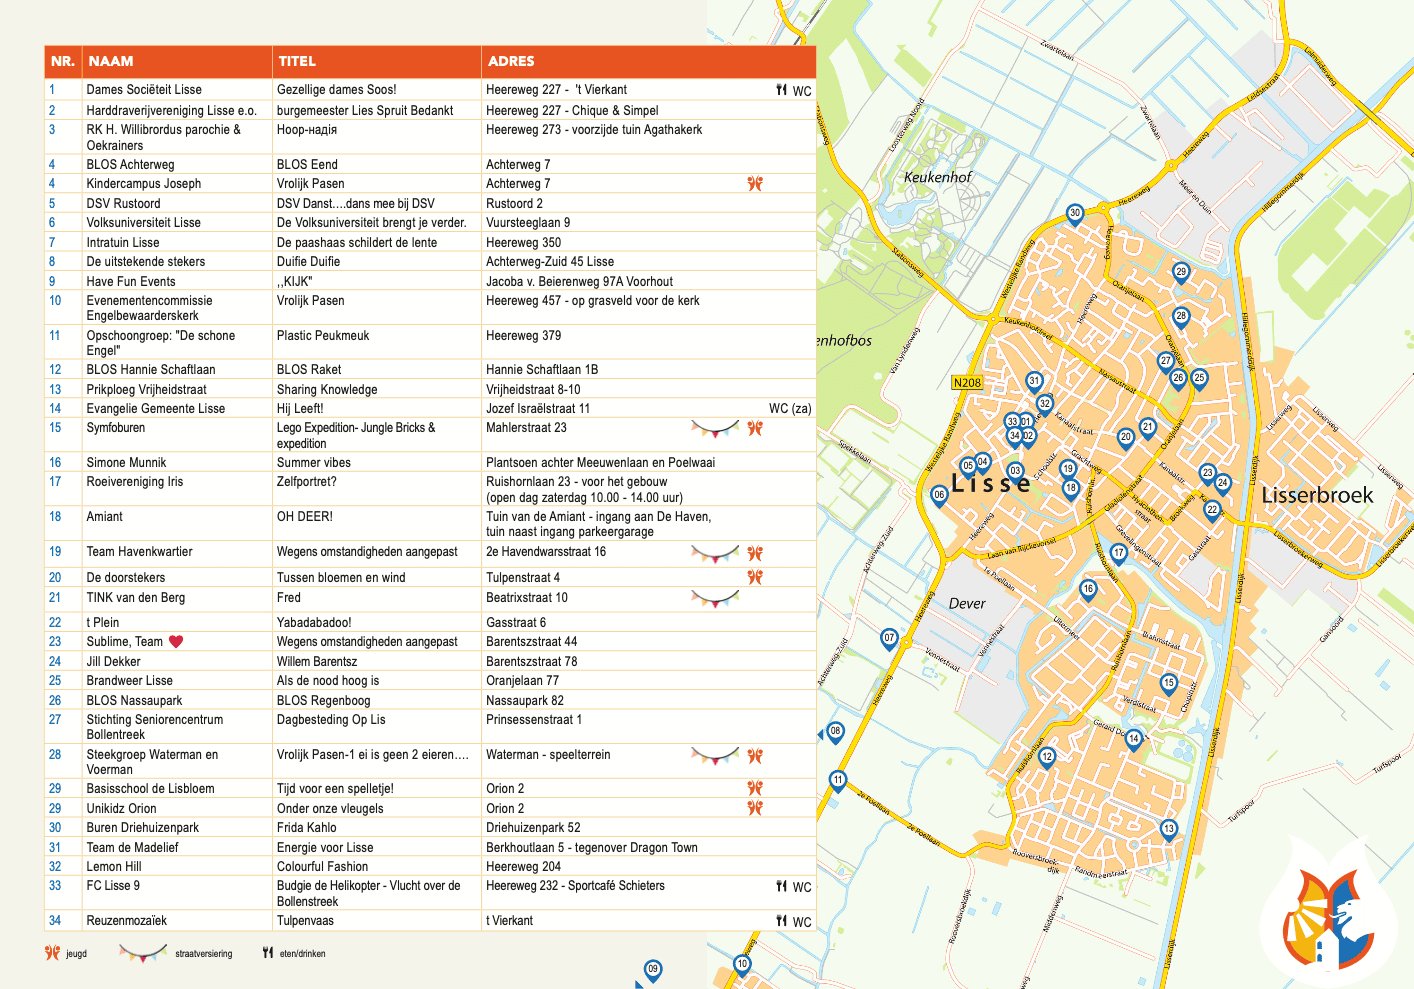Click map pin 09 at bottom edge
The width and height of the screenshot is (1414, 989).
(x=653, y=970)
